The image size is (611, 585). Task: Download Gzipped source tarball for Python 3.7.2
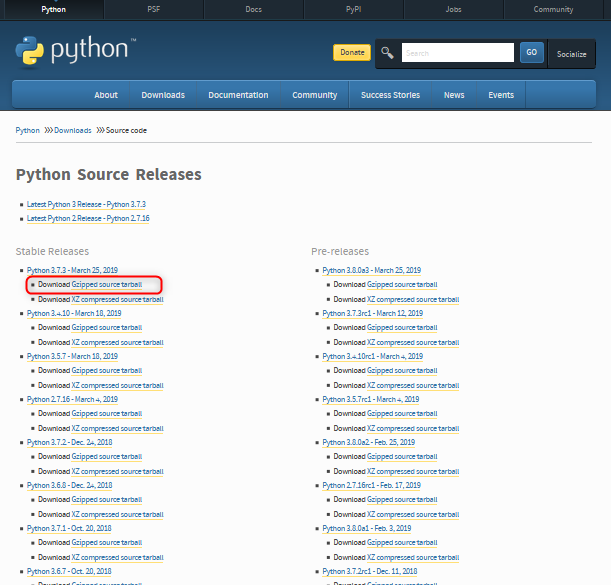(106, 457)
